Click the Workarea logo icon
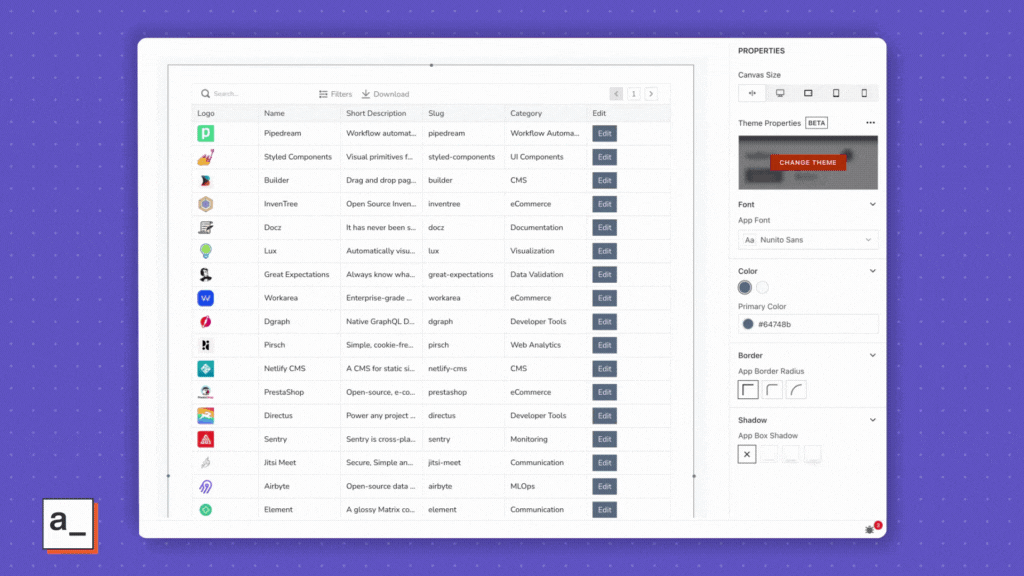The height and width of the screenshot is (576, 1024). [206, 298]
